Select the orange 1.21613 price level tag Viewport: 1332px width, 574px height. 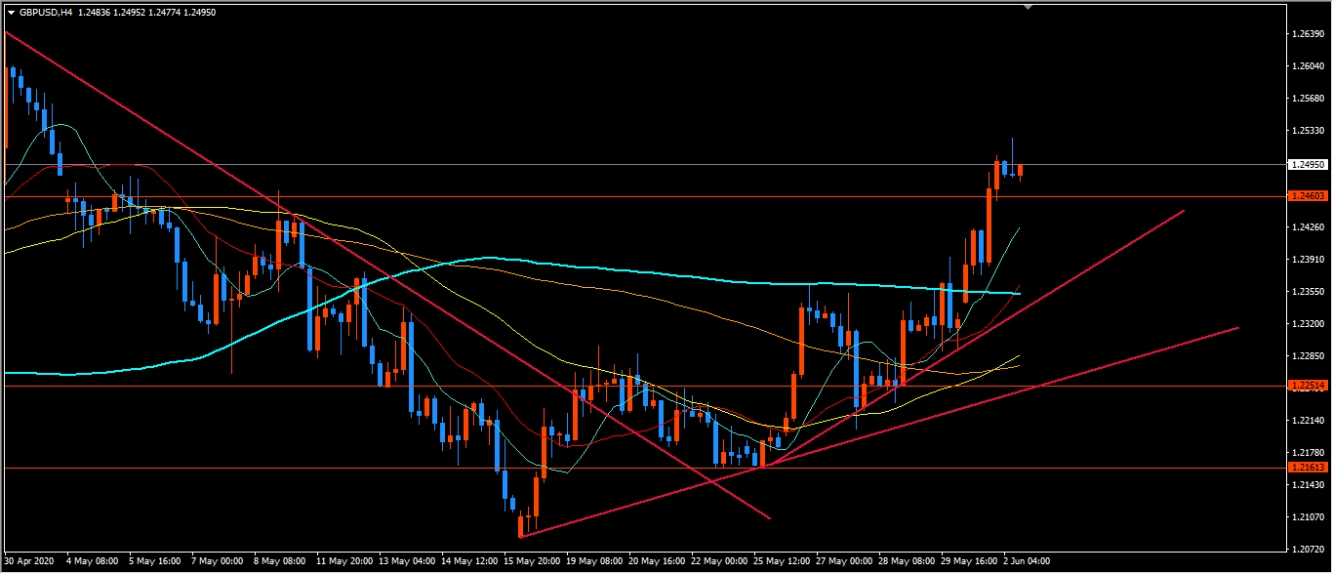pos(1309,468)
